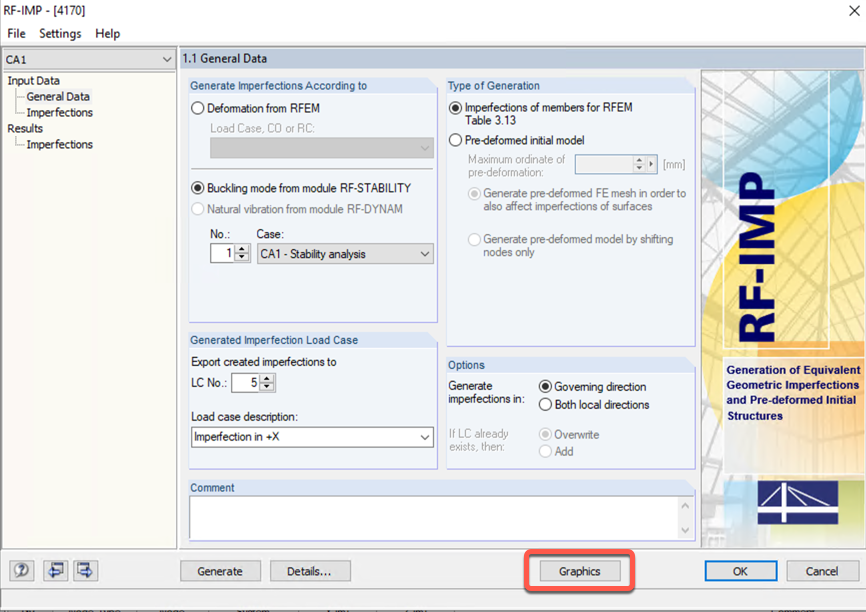Open Load case description dropdown

tap(424, 437)
